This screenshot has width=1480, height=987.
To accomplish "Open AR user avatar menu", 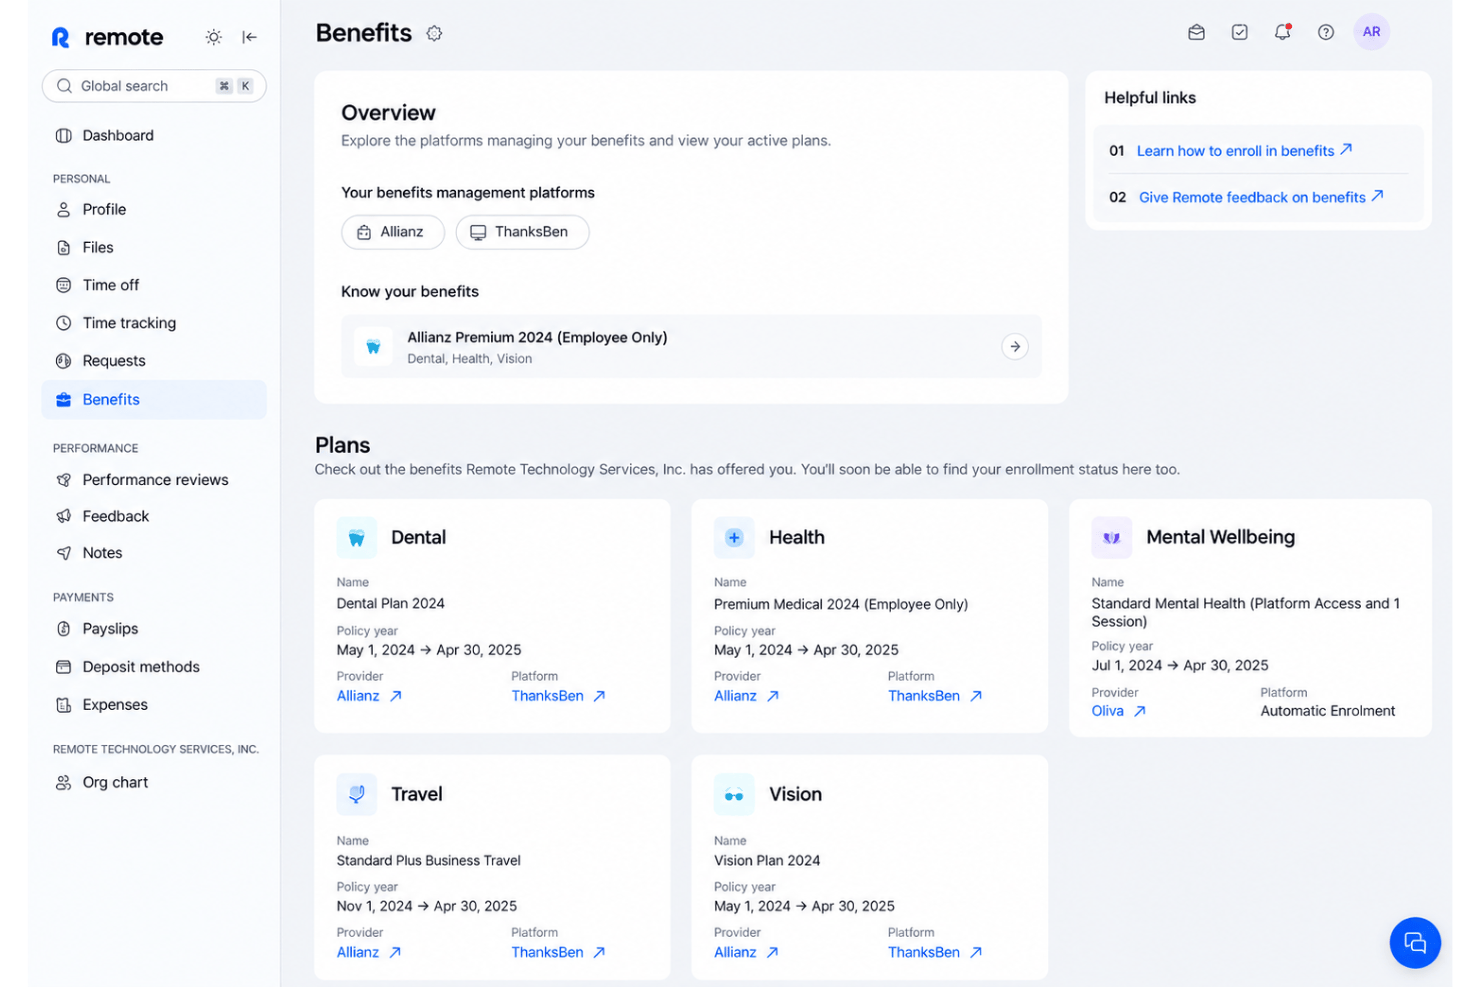I will click(x=1372, y=32).
